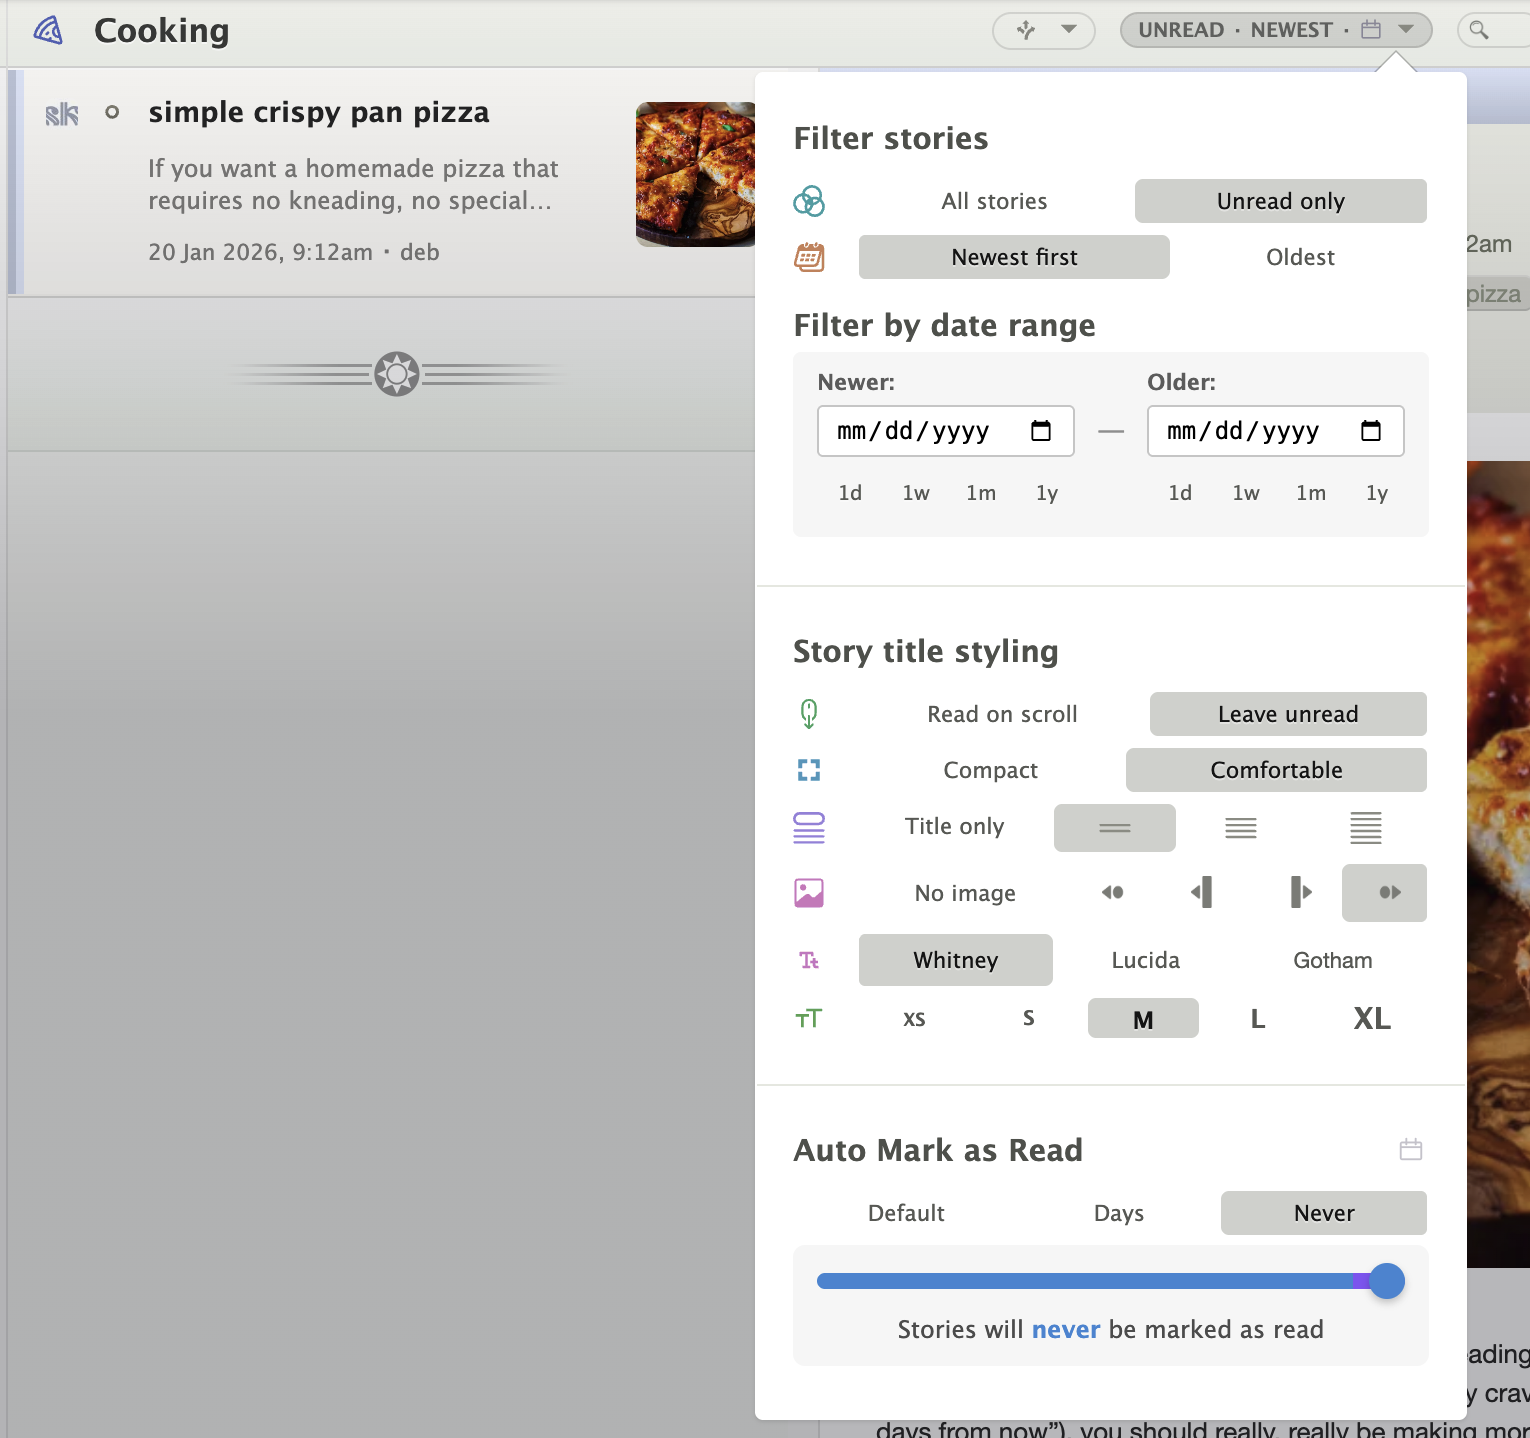Select the two-line content preview icon
This screenshot has width=1530, height=1438.
1240,828
